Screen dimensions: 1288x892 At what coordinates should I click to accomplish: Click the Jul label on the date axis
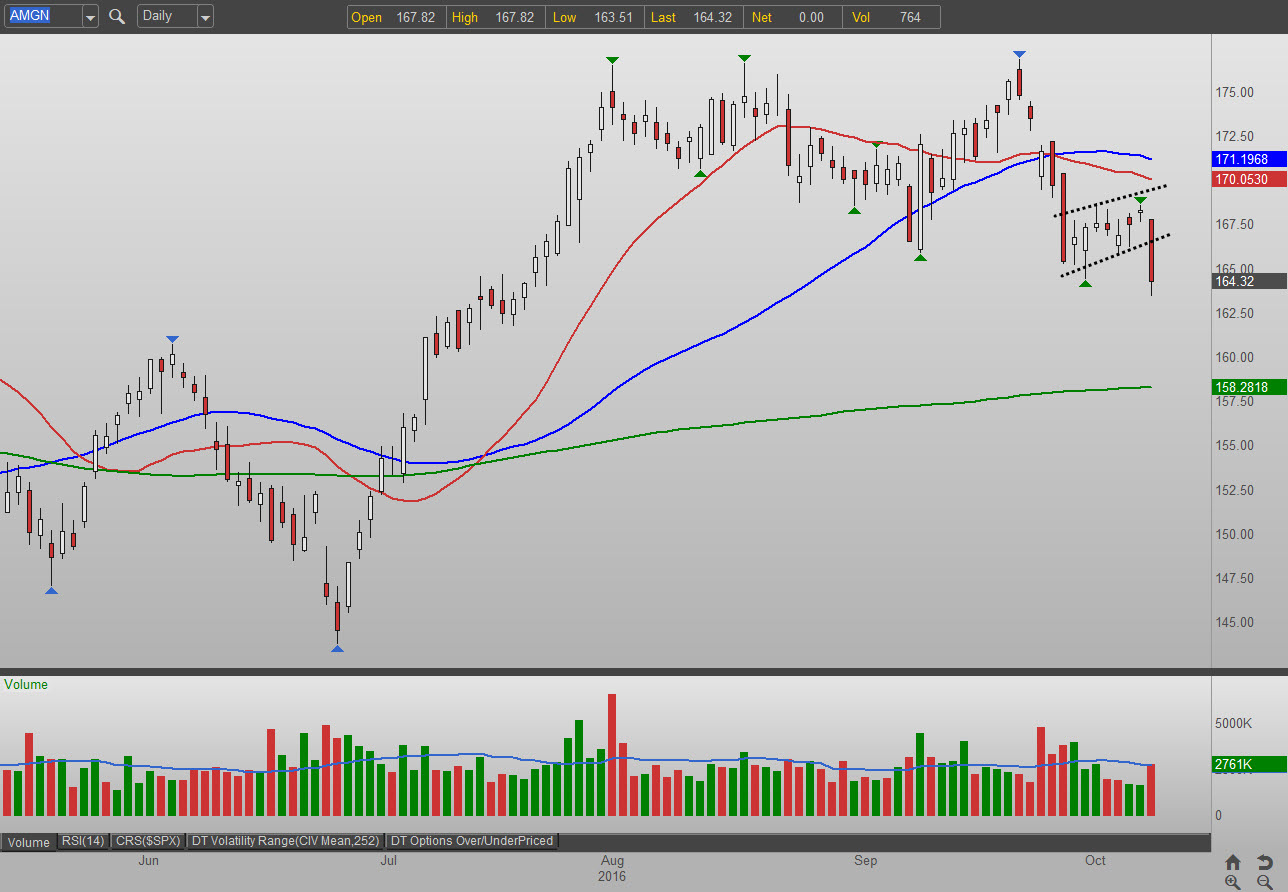pos(388,861)
